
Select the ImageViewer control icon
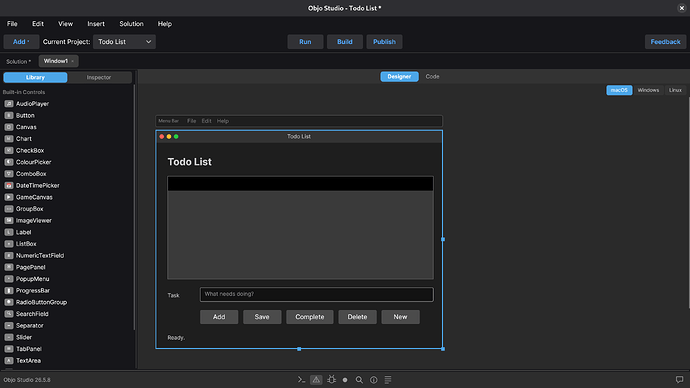(x=9, y=220)
